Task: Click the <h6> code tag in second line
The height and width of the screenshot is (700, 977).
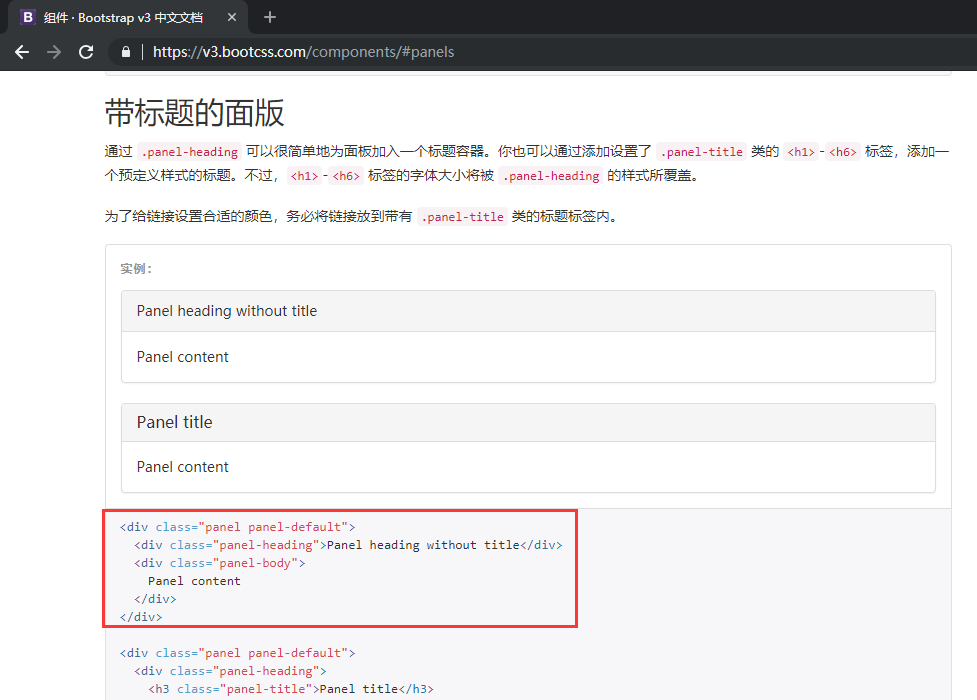Action: [x=346, y=176]
